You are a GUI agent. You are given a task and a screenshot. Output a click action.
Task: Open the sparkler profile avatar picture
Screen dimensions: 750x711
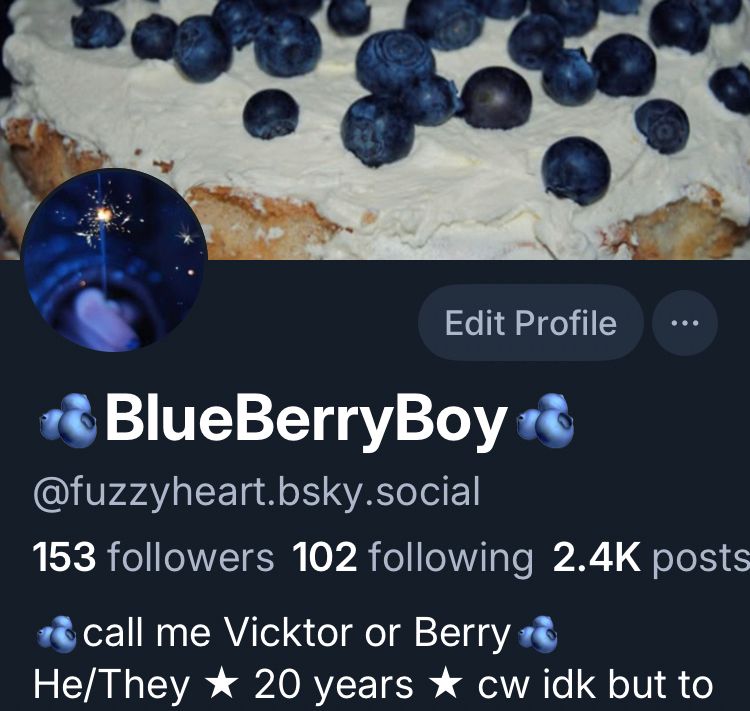(115, 260)
